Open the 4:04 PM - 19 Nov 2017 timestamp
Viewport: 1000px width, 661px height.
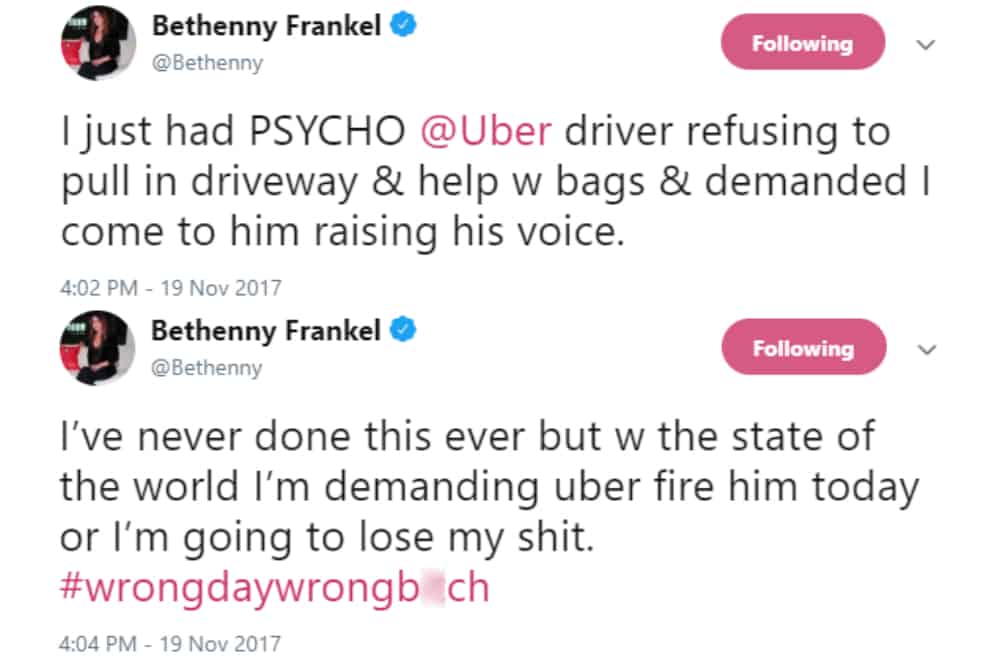pyautogui.click(x=171, y=642)
